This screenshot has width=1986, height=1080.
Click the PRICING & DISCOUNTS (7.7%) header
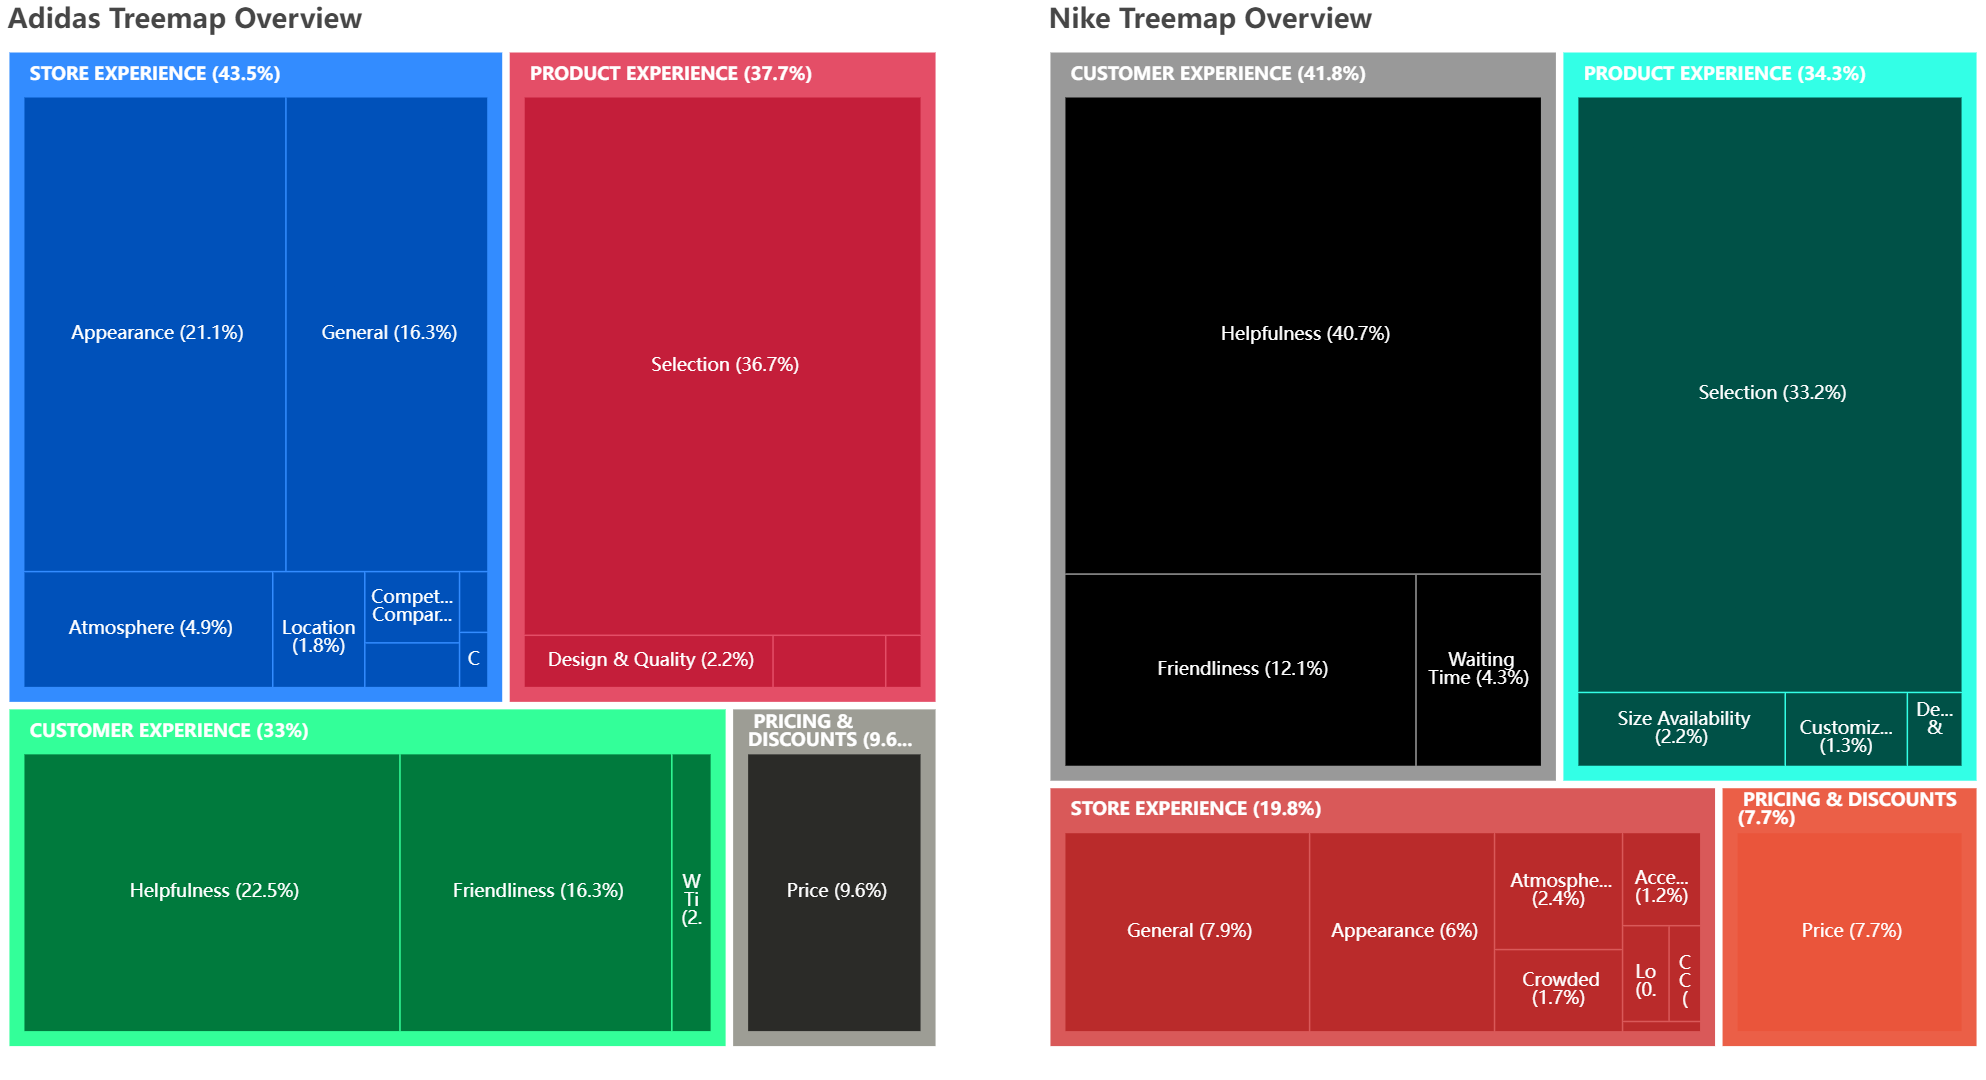1847,809
